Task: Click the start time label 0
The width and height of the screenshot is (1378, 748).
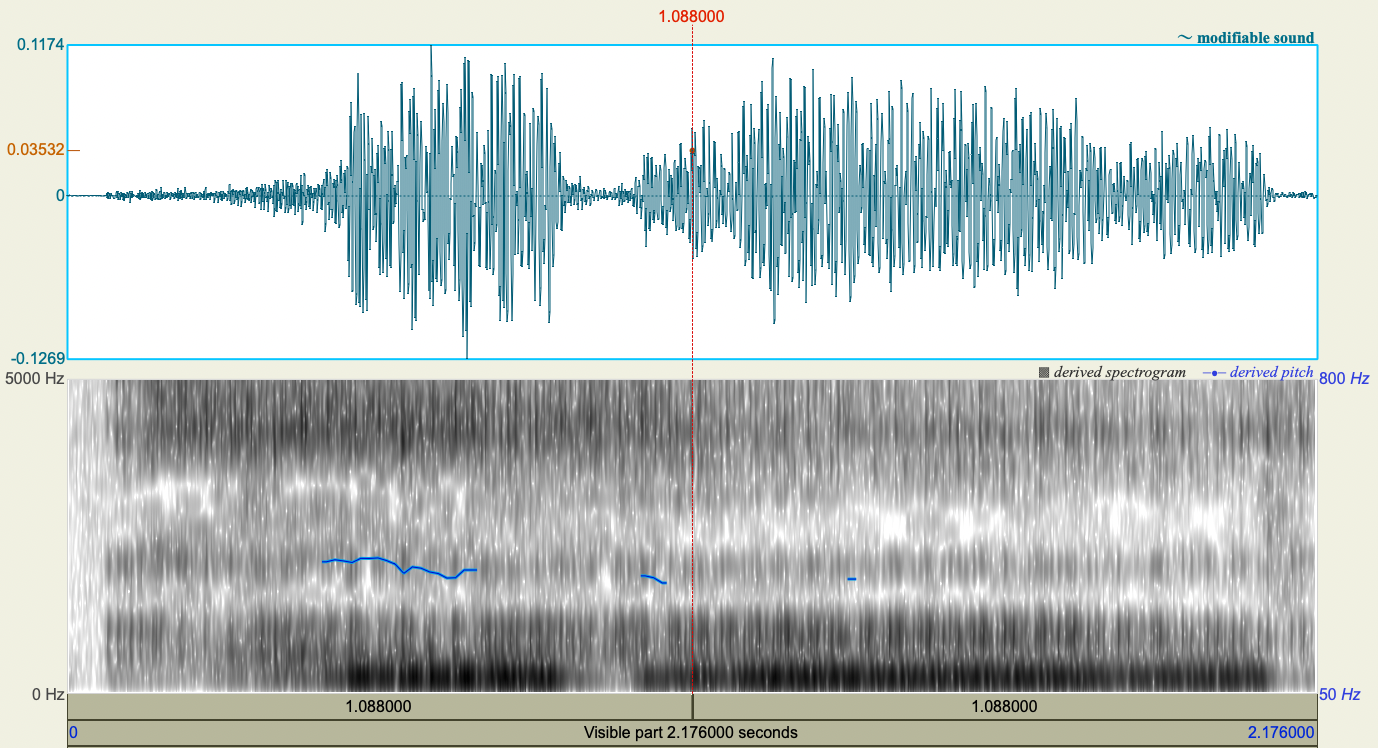Action: pyautogui.click(x=71, y=731)
